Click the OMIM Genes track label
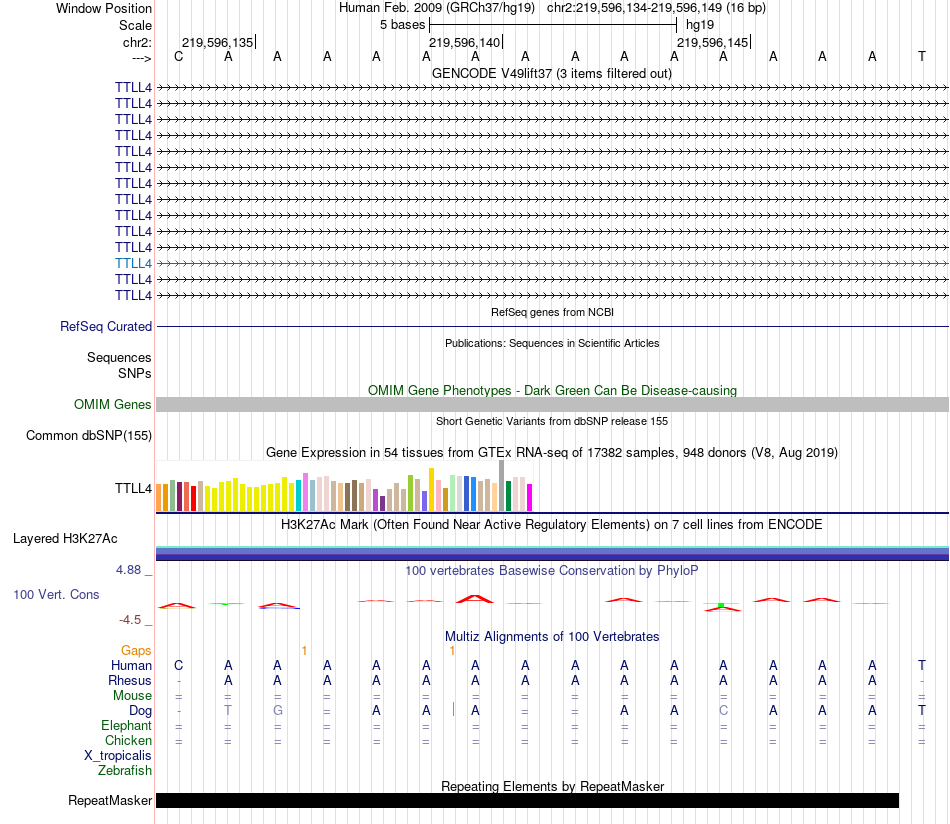This screenshot has width=950, height=824. pyautogui.click(x=112, y=404)
